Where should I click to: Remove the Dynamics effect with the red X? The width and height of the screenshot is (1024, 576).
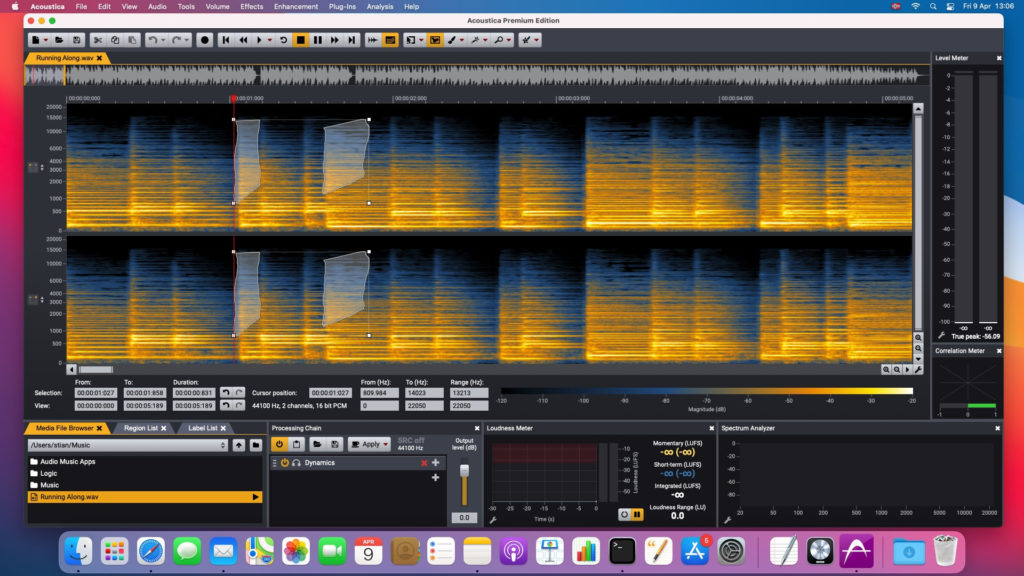tap(424, 463)
